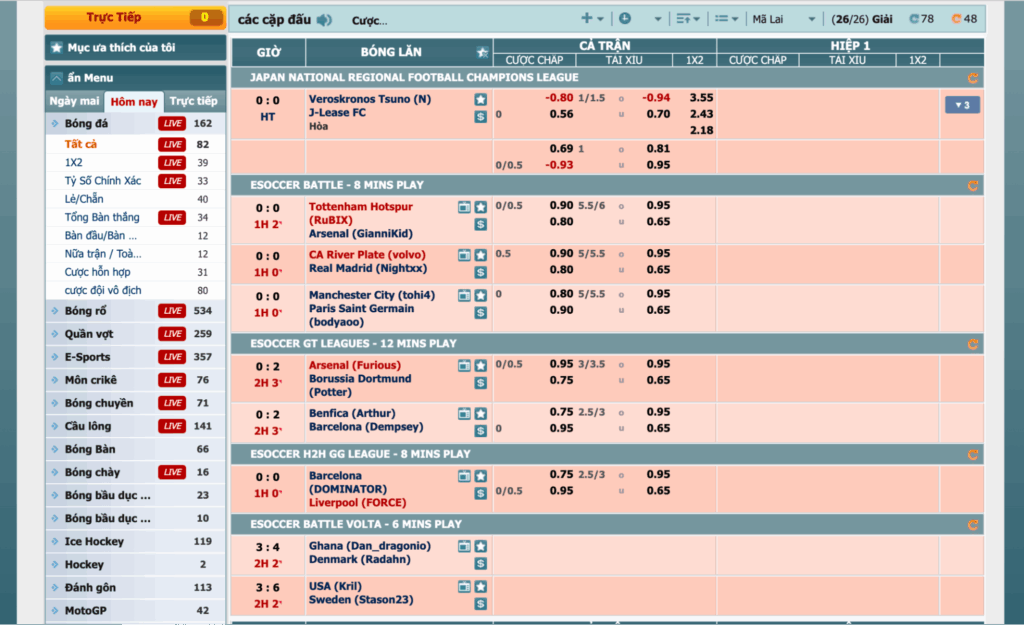Click the dollar icon for CA River Plate match
Viewport: 1024px width, 625px height.
click(480, 272)
